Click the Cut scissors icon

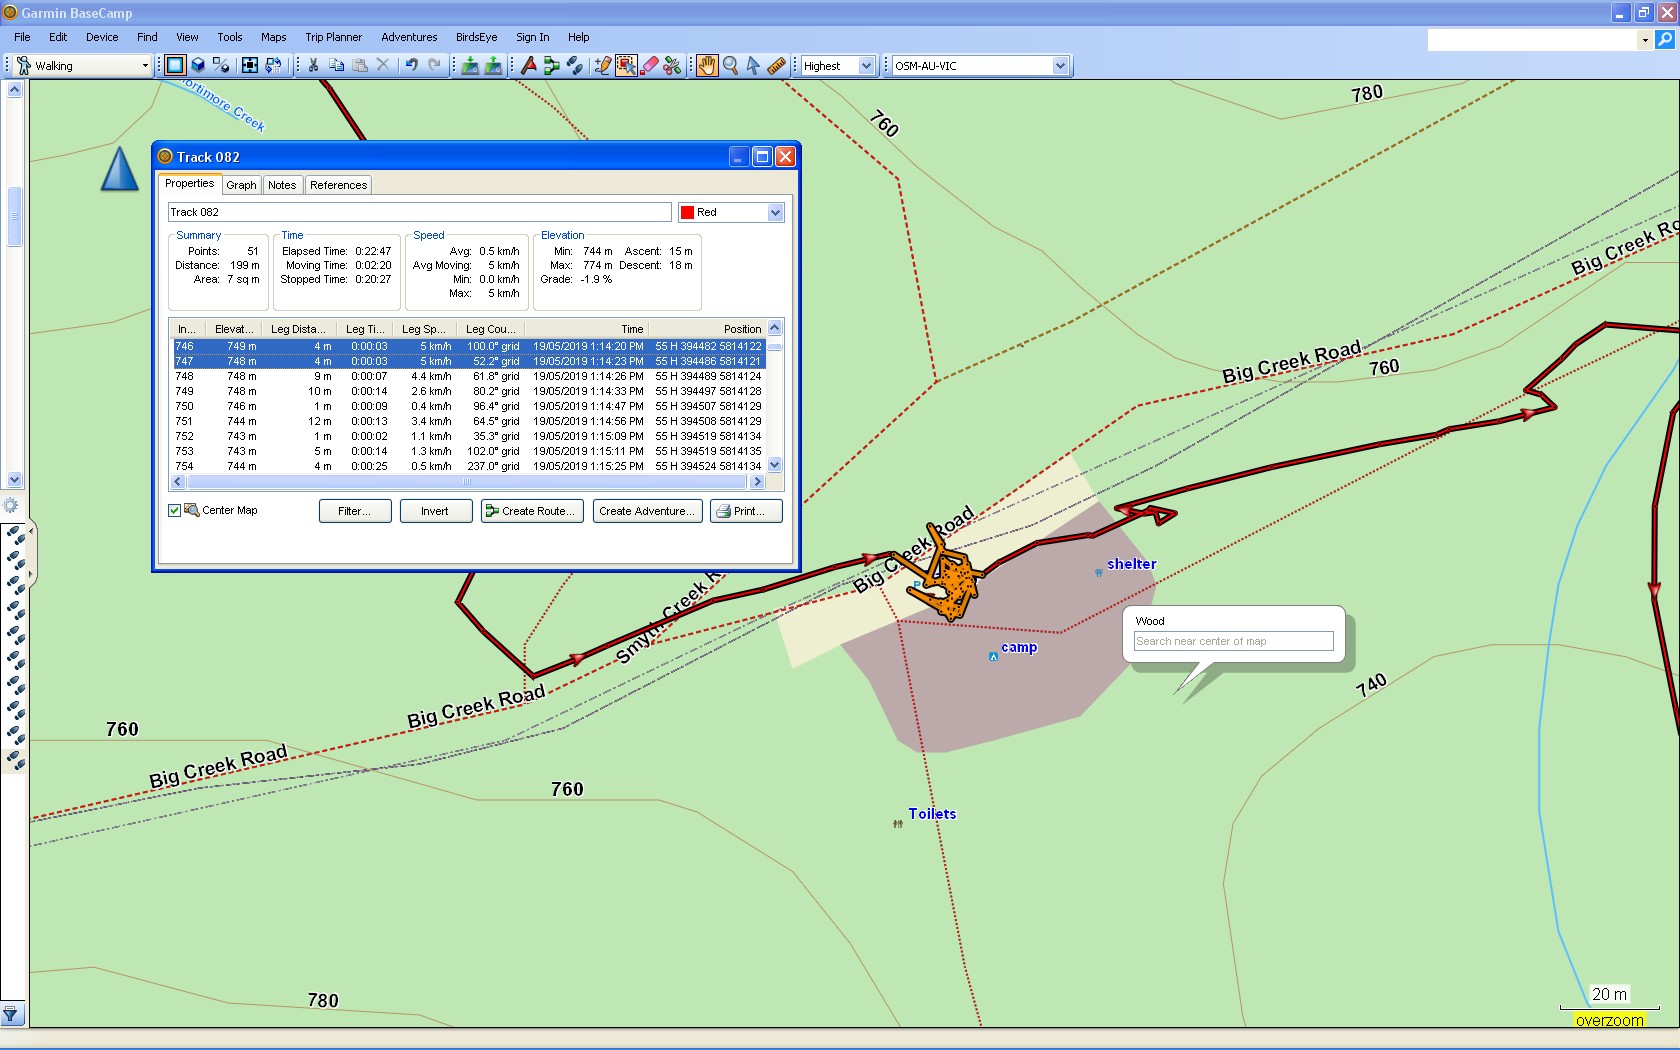click(313, 65)
